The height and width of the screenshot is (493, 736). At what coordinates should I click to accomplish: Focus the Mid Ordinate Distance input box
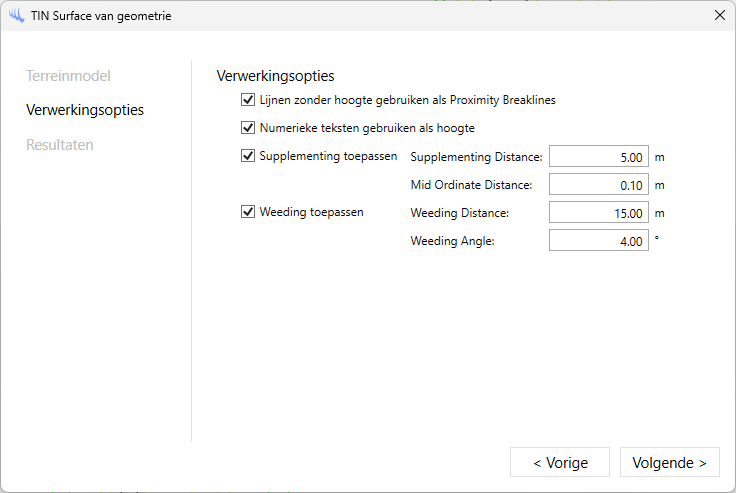coord(598,185)
